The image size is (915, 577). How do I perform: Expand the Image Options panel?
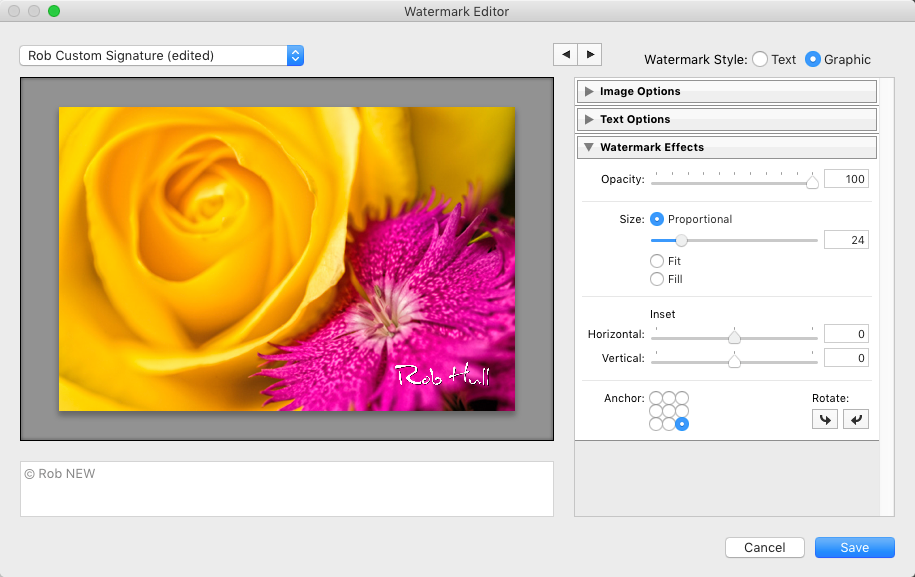tap(727, 91)
